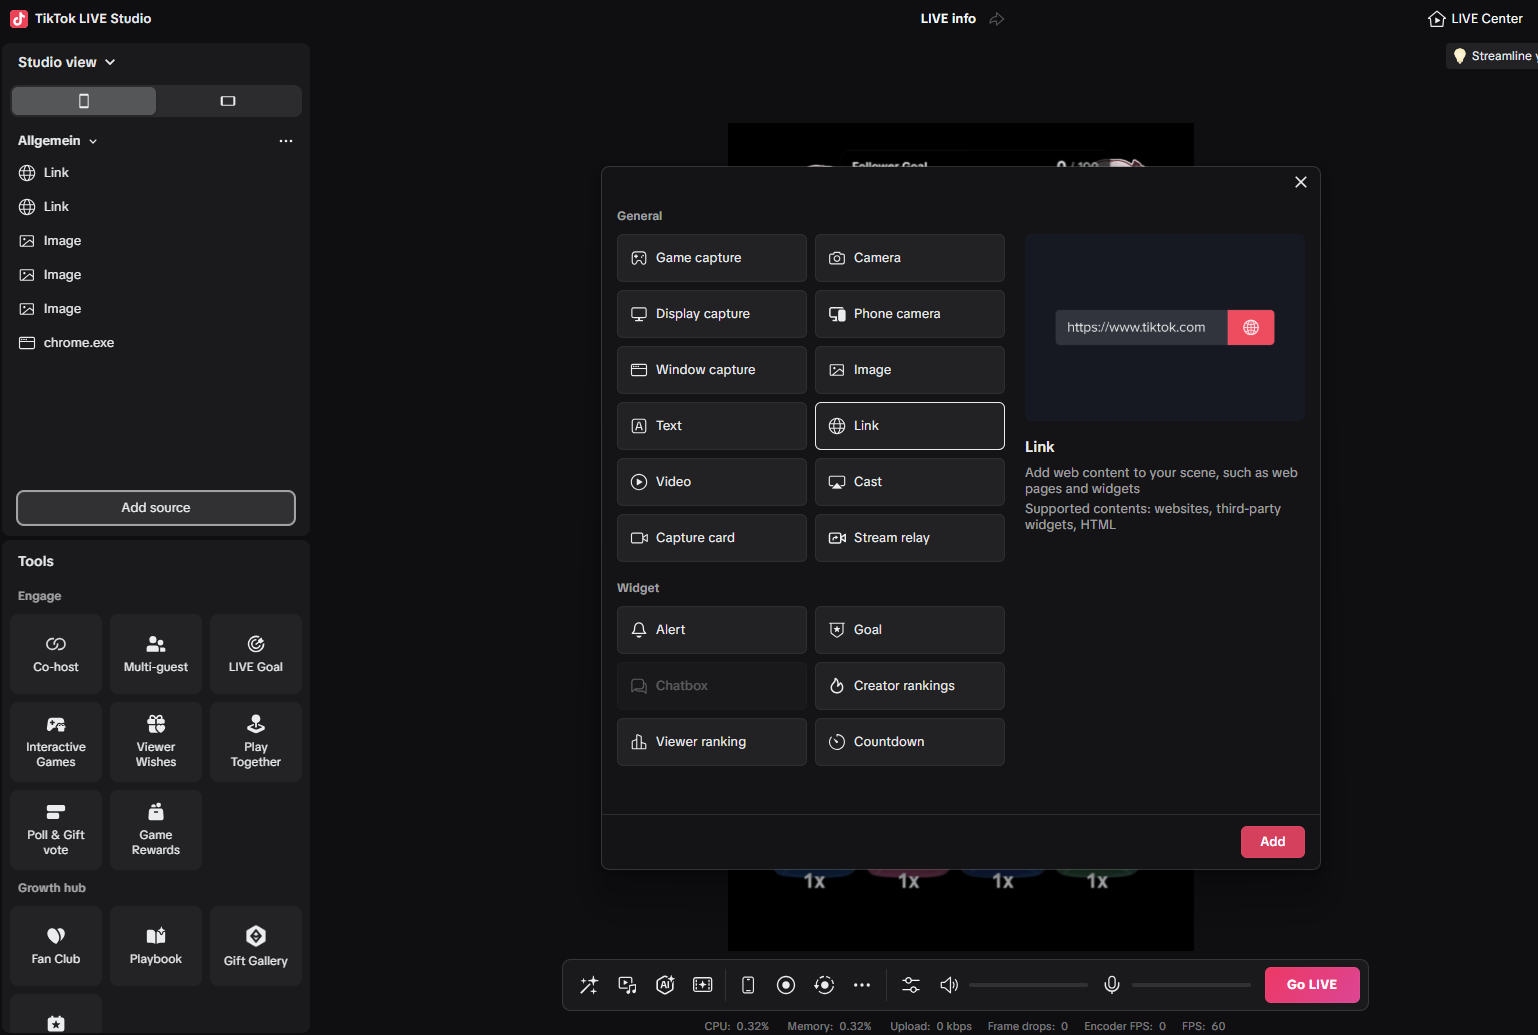This screenshot has width=1538, height=1035.
Task: Click the LIVE info share arrow icon
Action: 997,19
